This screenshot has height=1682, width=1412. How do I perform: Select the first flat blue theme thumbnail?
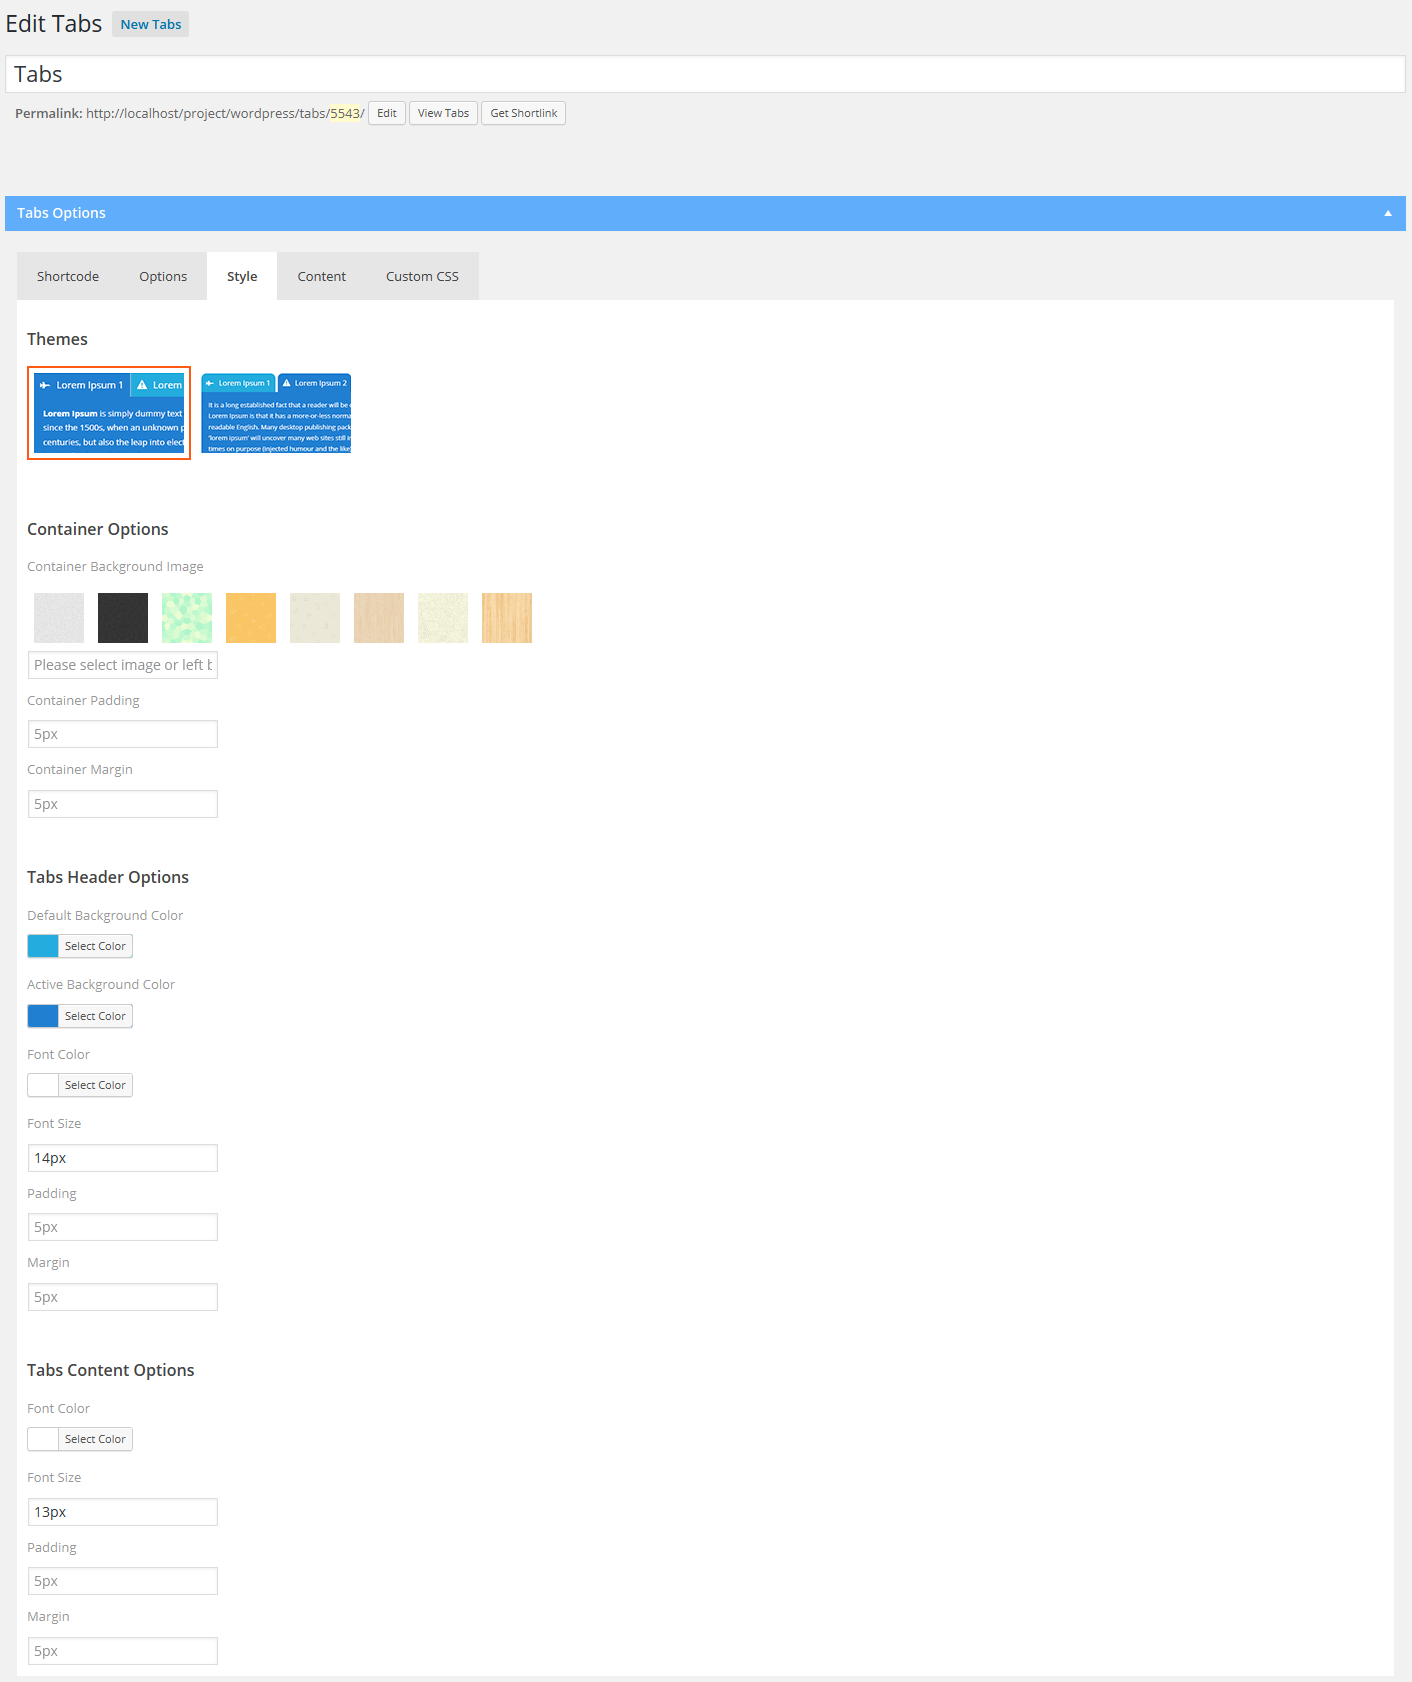click(x=109, y=413)
